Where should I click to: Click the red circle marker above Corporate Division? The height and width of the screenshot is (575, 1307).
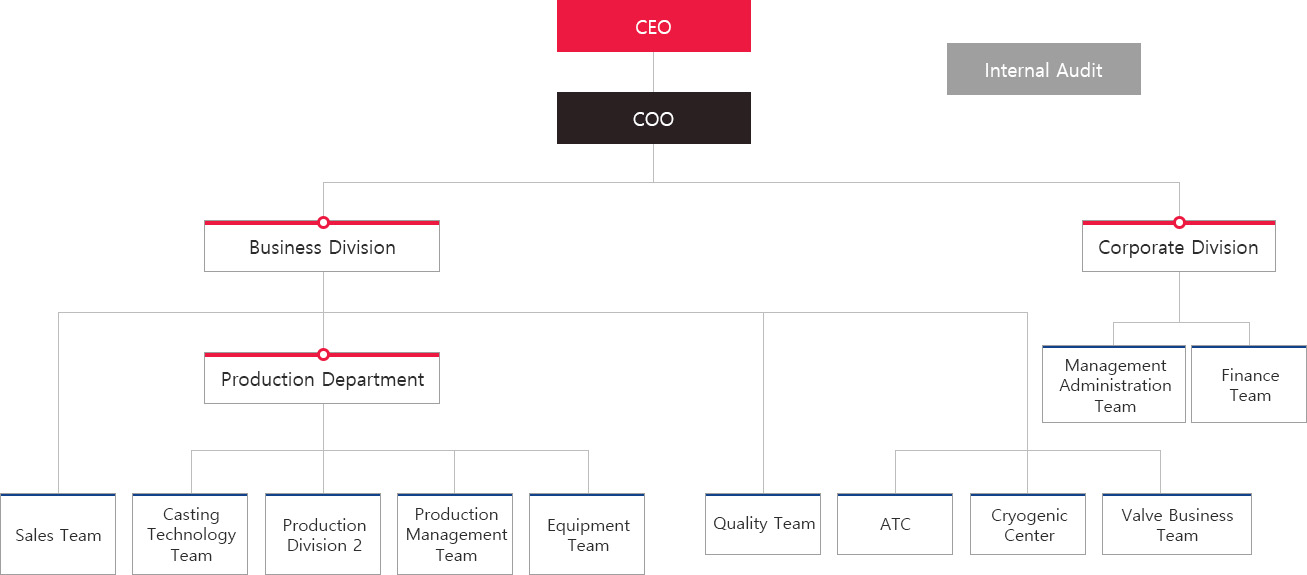click(x=1179, y=222)
